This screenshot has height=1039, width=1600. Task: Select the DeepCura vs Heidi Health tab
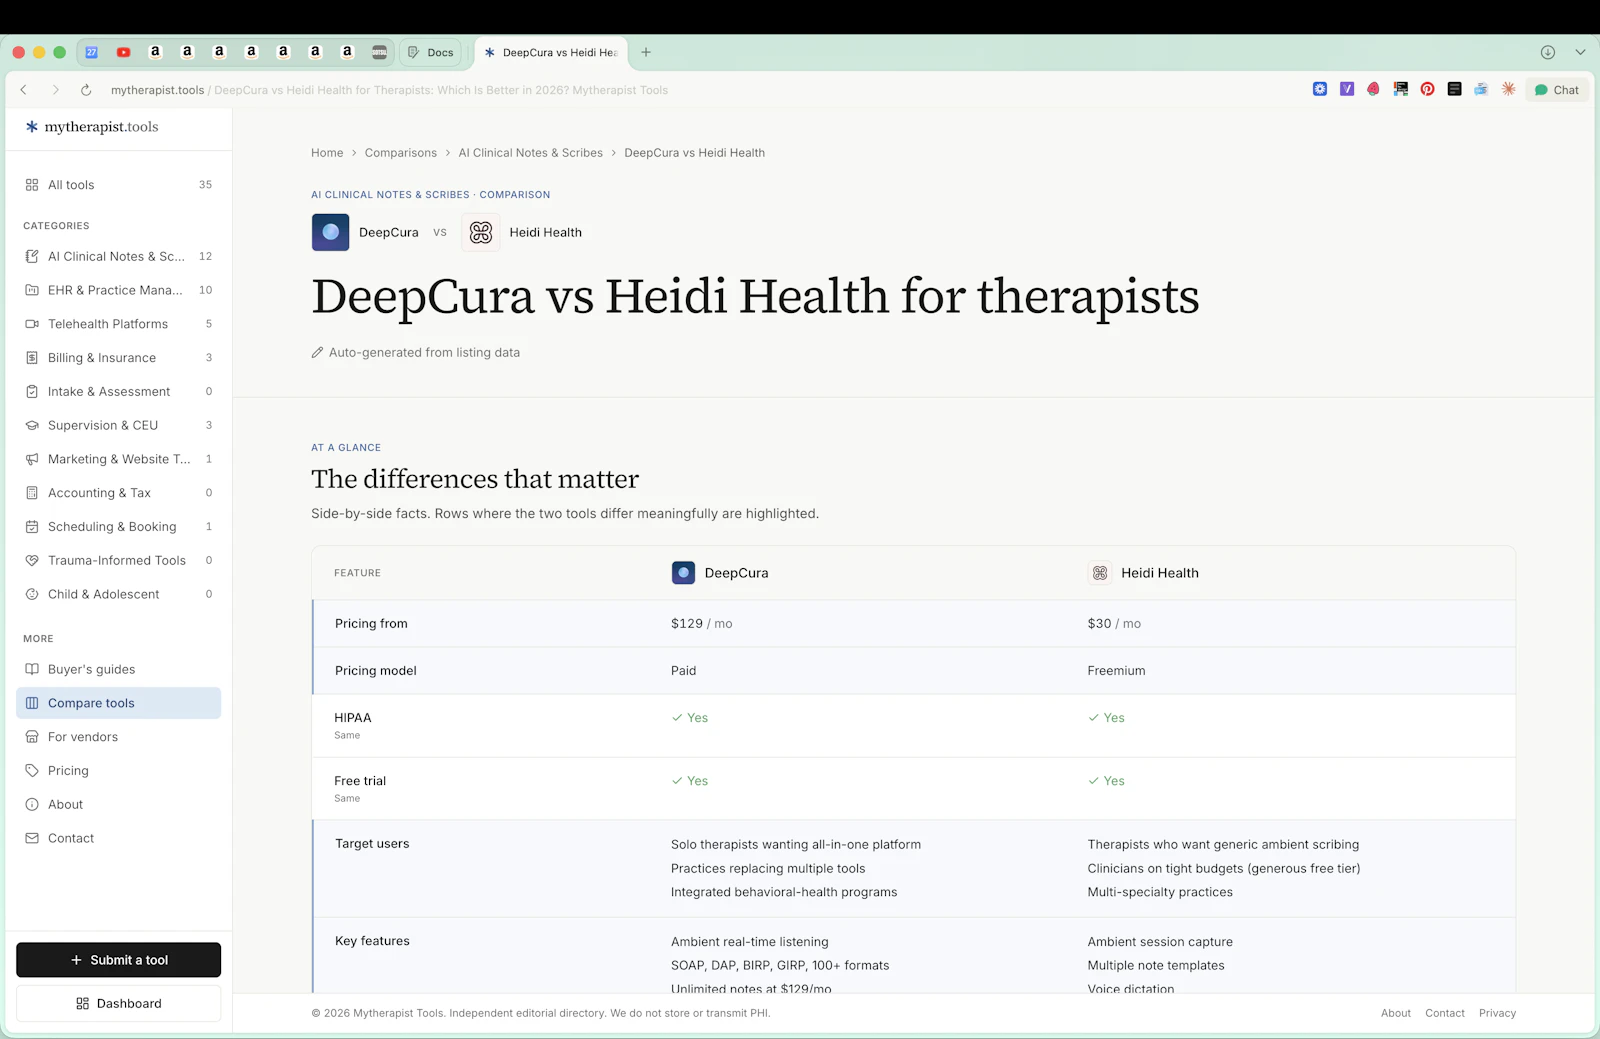[x=551, y=52]
